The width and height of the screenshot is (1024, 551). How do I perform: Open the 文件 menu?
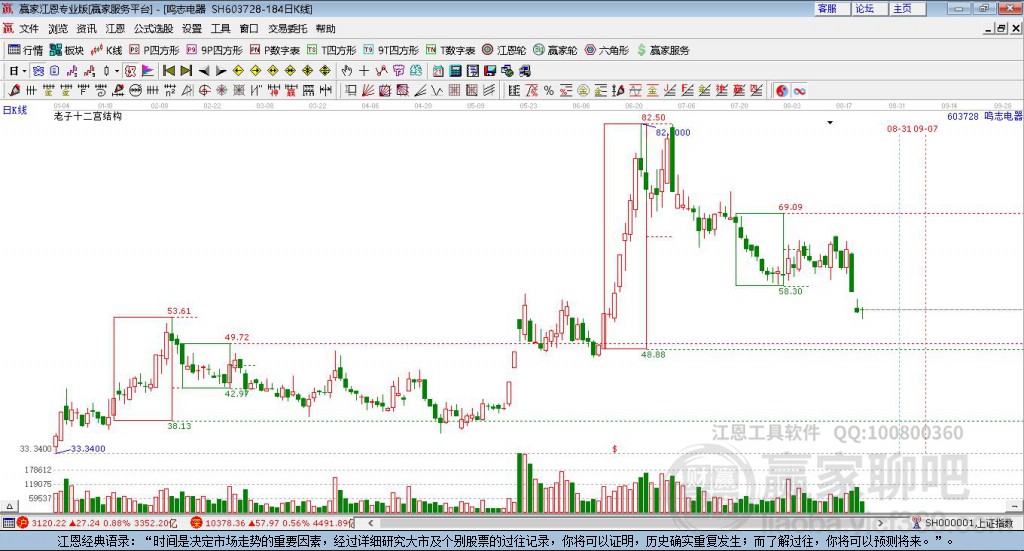[x=29, y=29]
